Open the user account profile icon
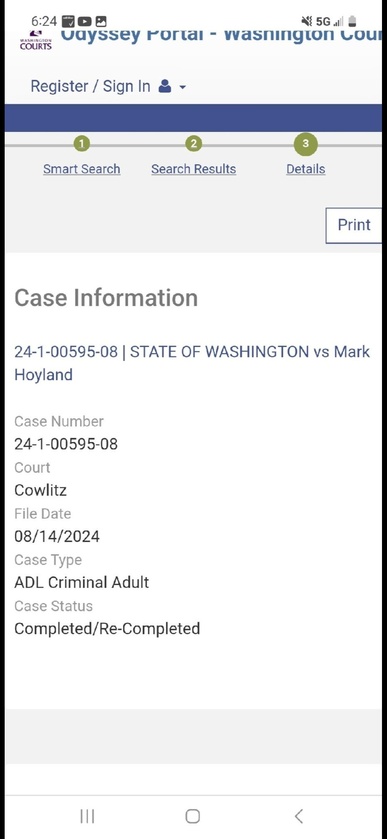387x839 pixels. (165, 86)
